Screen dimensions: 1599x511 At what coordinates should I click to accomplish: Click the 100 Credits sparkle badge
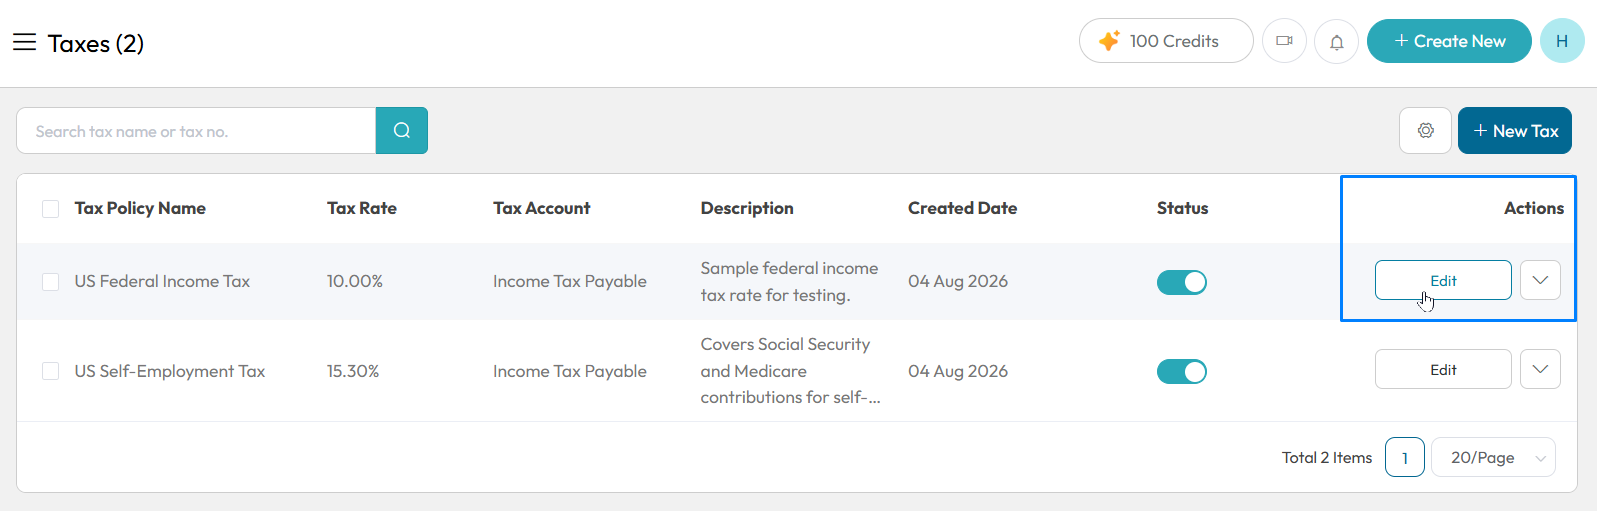(1166, 41)
